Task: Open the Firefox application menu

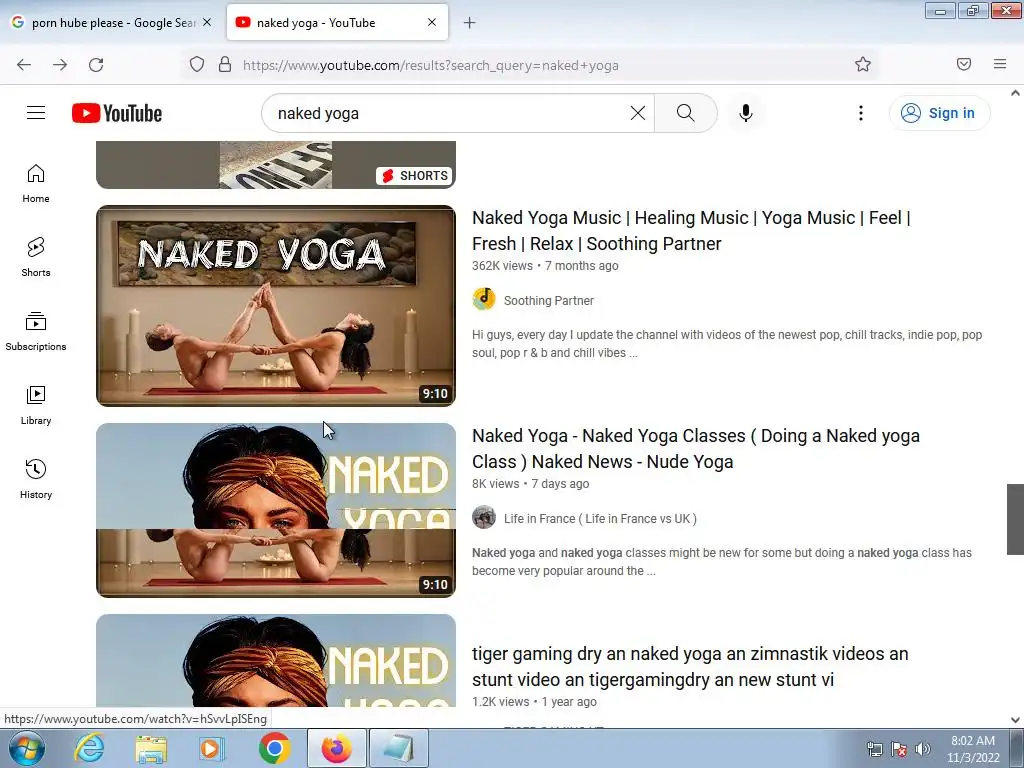Action: click(x=1000, y=64)
